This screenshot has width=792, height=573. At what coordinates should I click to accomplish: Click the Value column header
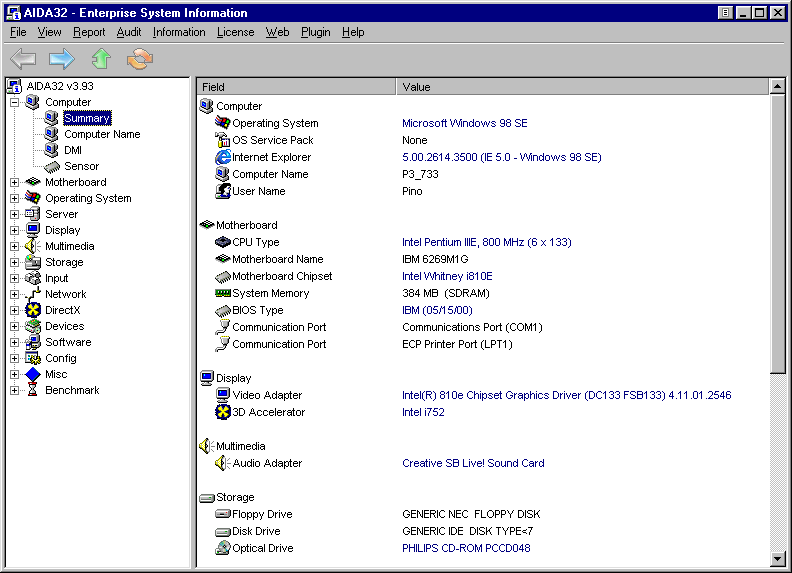[582, 87]
